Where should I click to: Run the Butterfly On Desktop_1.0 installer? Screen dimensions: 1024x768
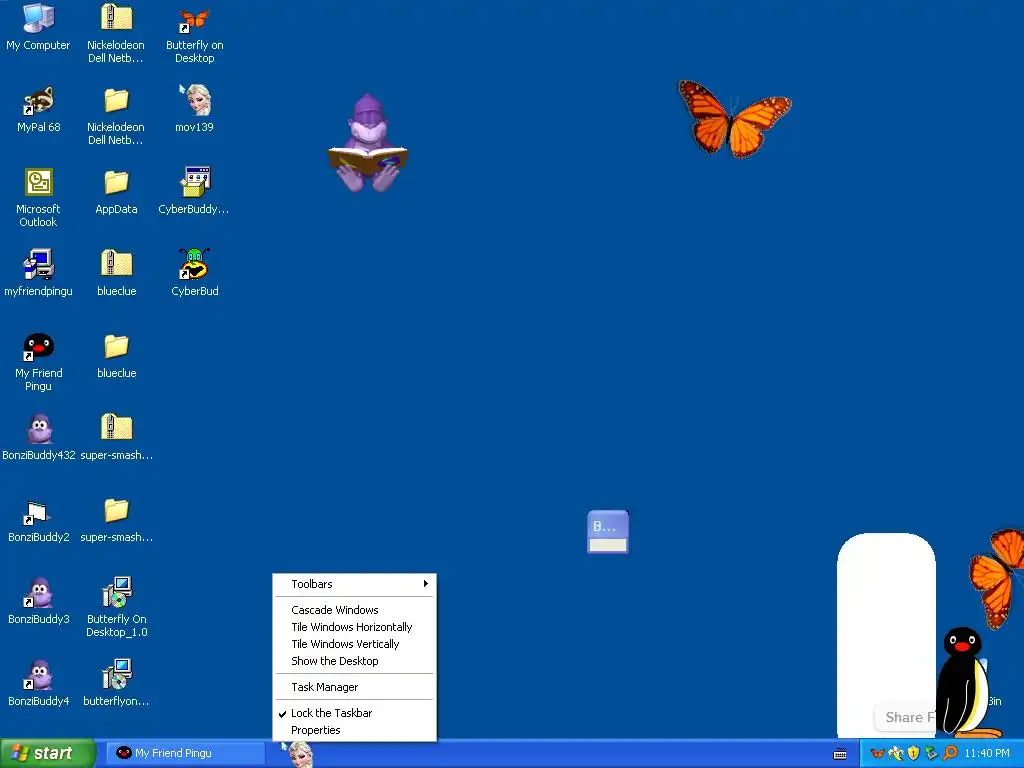coord(116,607)
